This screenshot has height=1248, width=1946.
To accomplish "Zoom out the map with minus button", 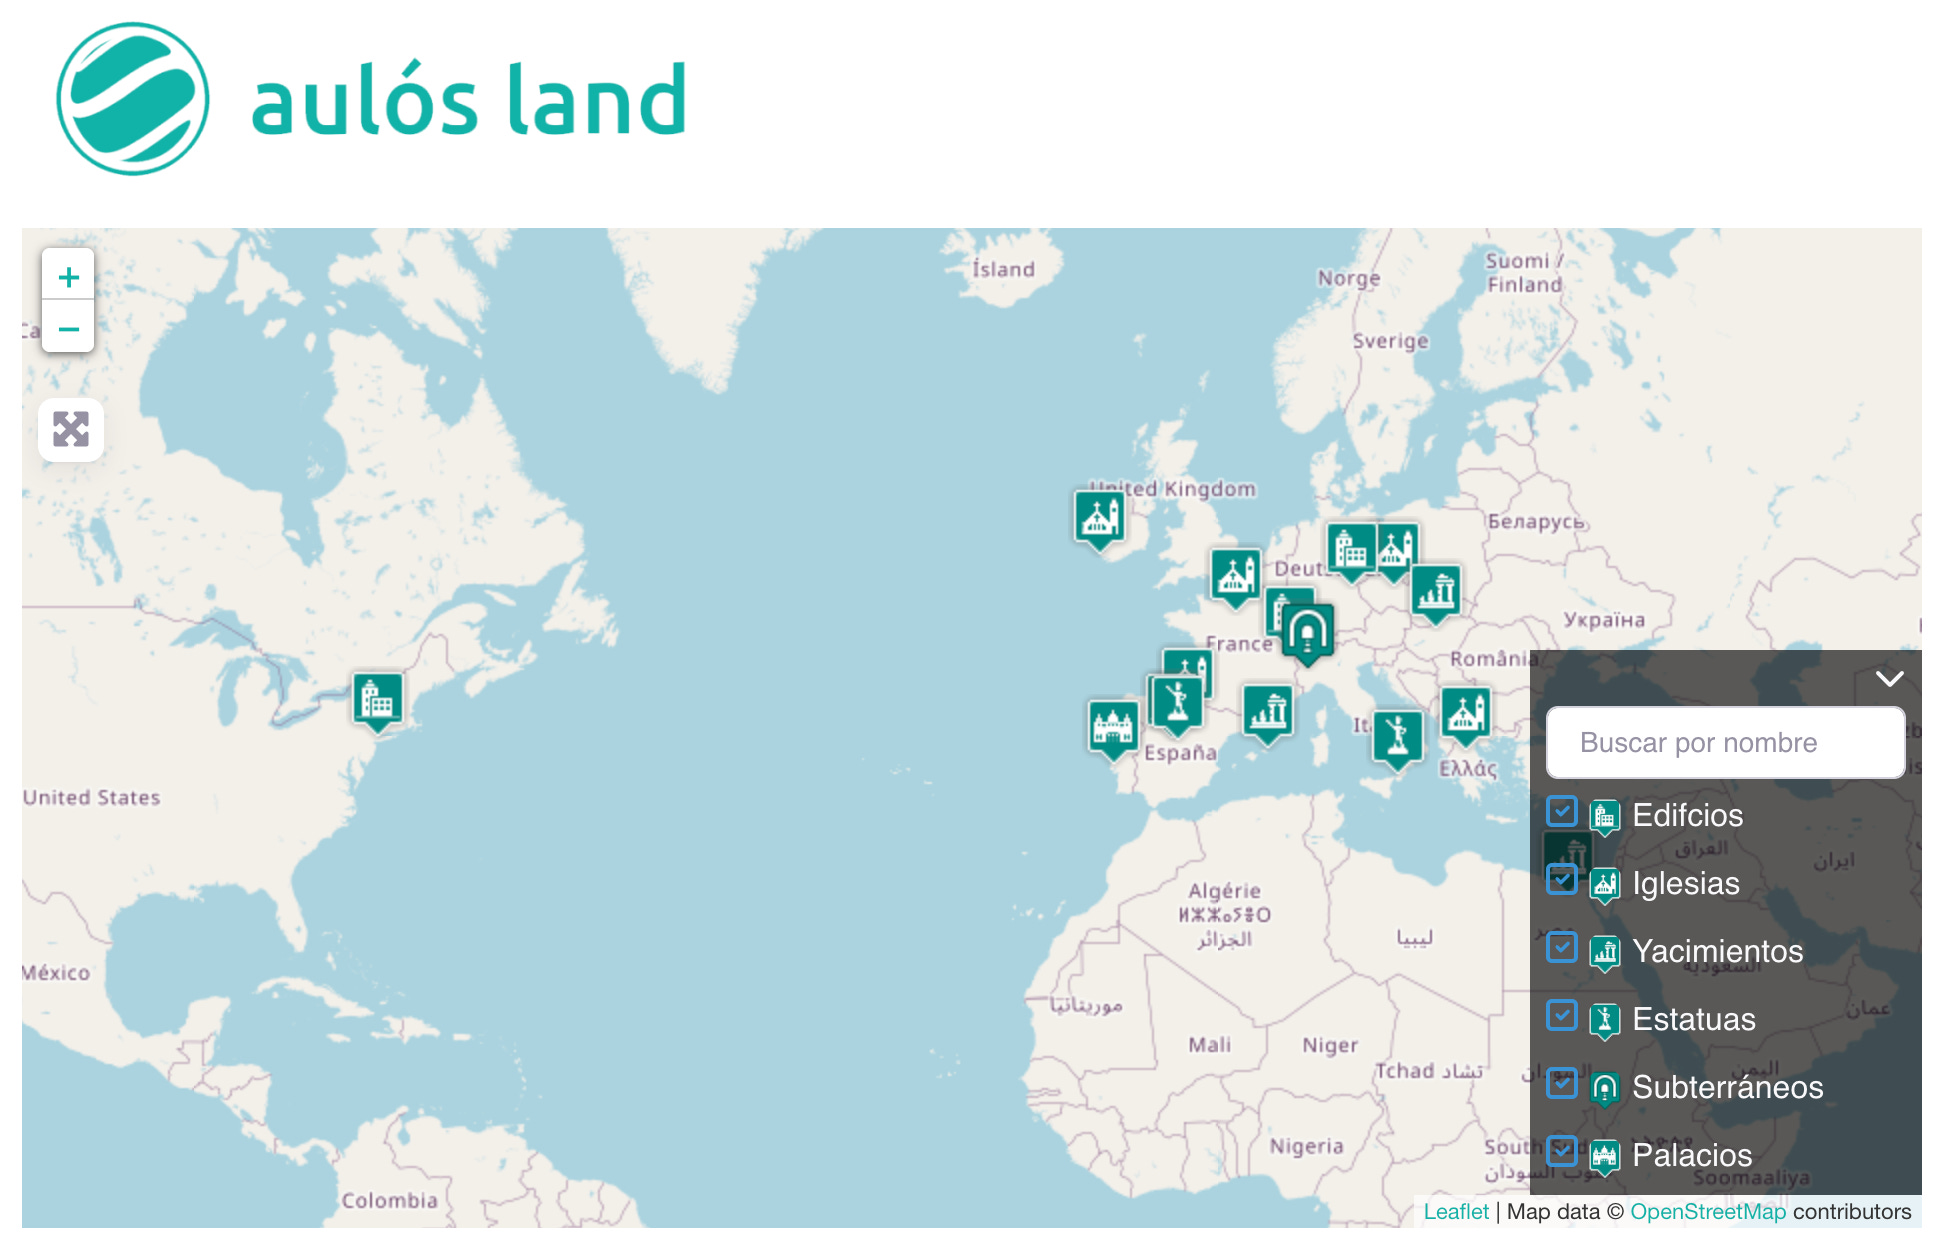I will point(69,328).
